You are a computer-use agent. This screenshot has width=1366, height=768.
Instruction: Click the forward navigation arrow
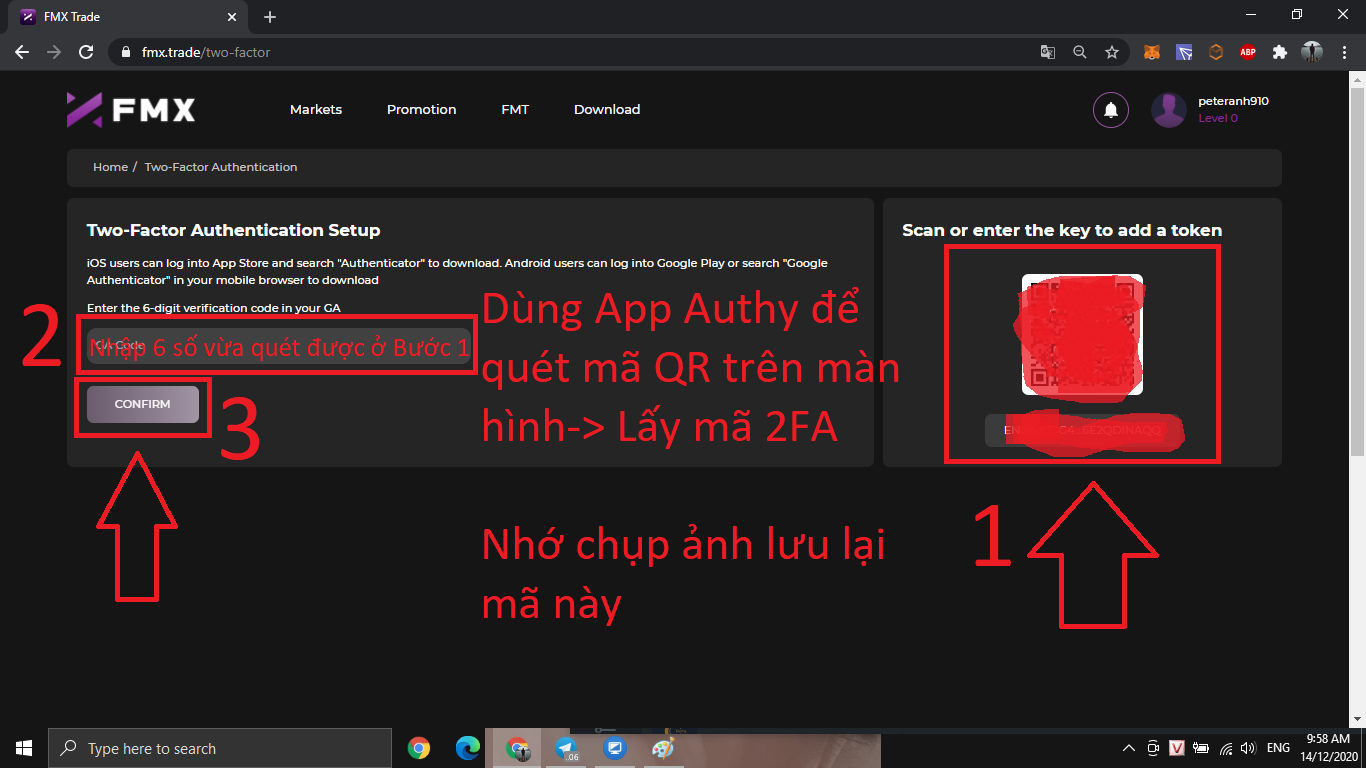[54, 52]
